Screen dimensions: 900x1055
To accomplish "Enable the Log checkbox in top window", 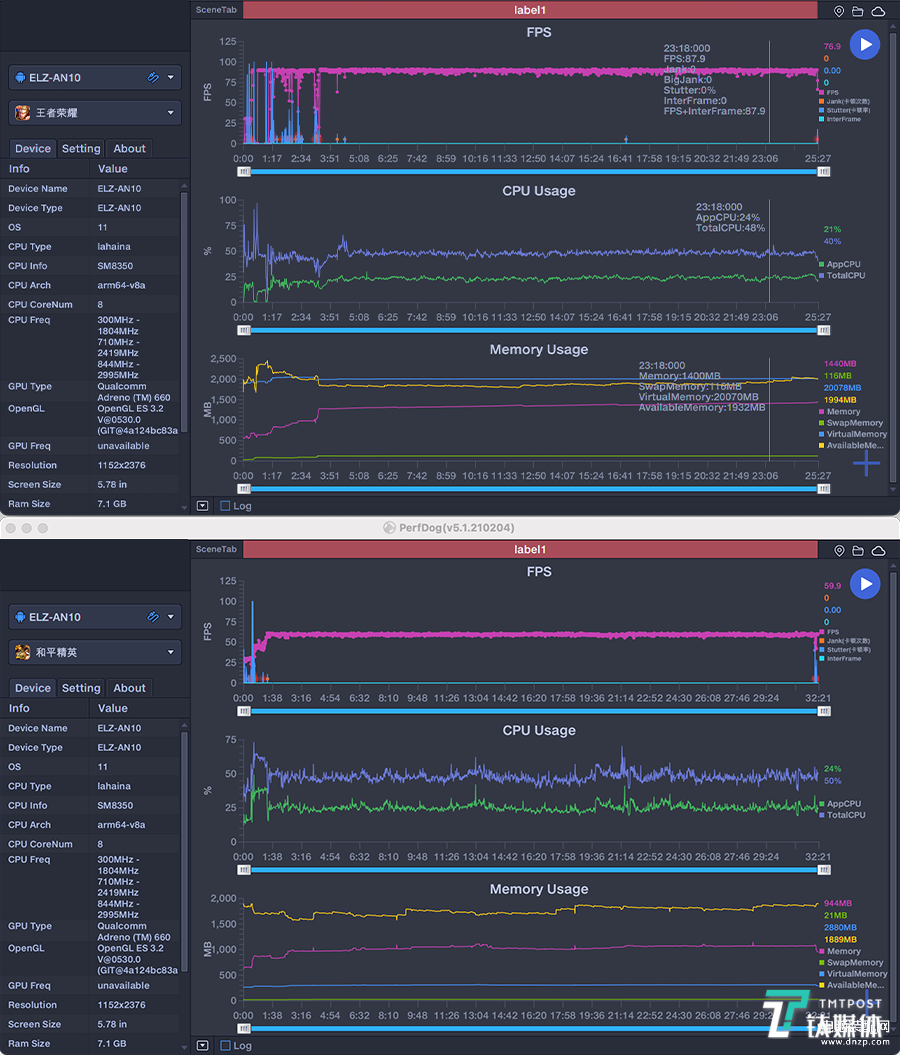I will 225,506.
